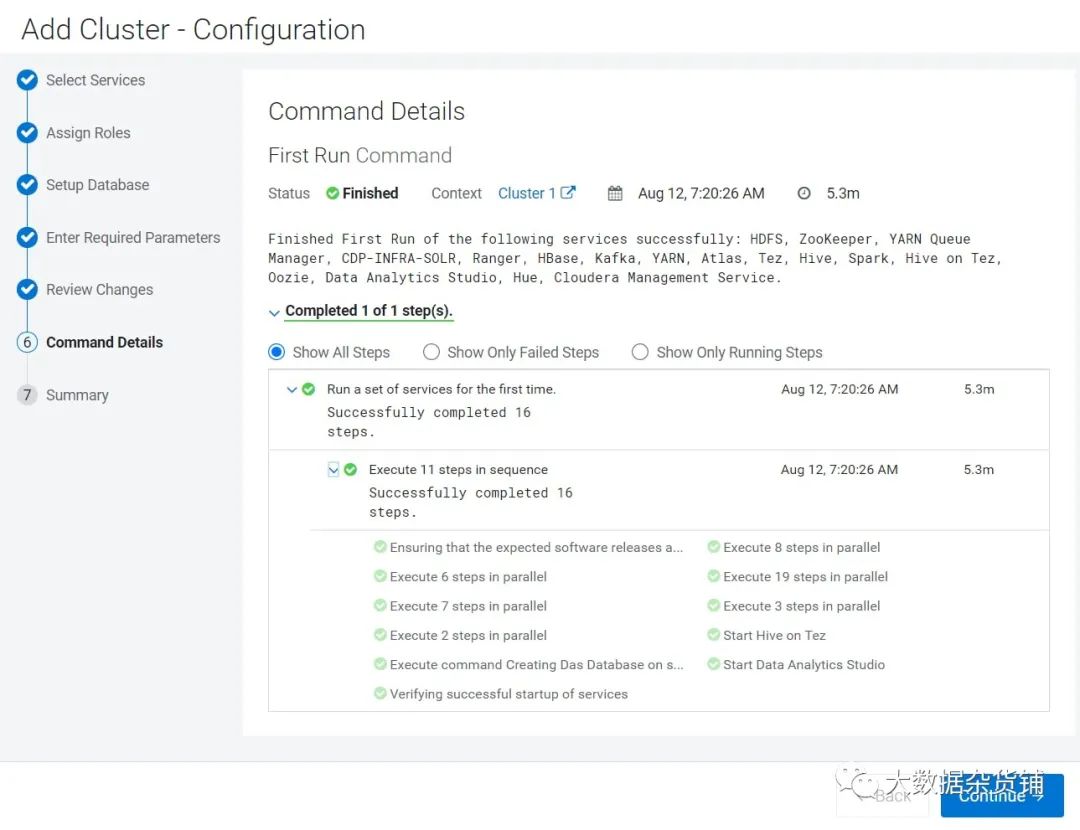
Task: Click check icon for Execute 6 steps in parallel
Action: pyautogui.click(x=380, y=576)
